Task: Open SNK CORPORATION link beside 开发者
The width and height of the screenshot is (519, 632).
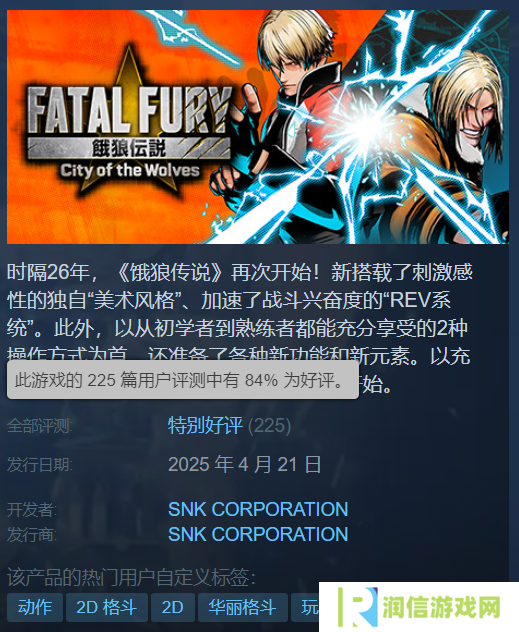Action: [x=258, y=509]
